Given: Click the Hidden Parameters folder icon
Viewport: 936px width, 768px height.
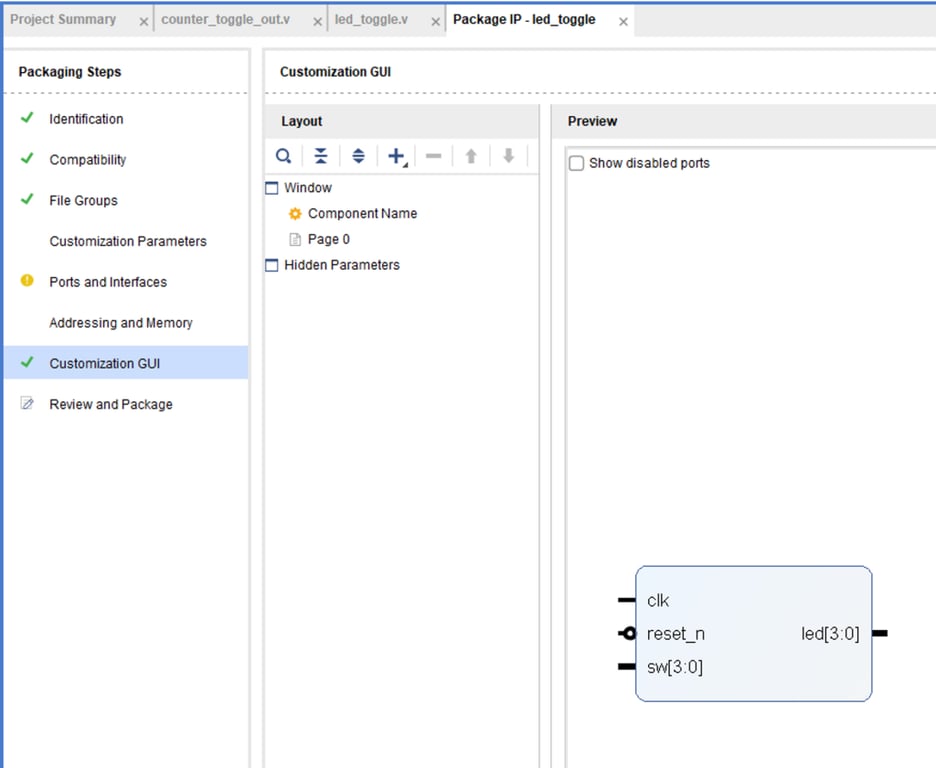Looking at the screenshot, I should pos(272,265).
